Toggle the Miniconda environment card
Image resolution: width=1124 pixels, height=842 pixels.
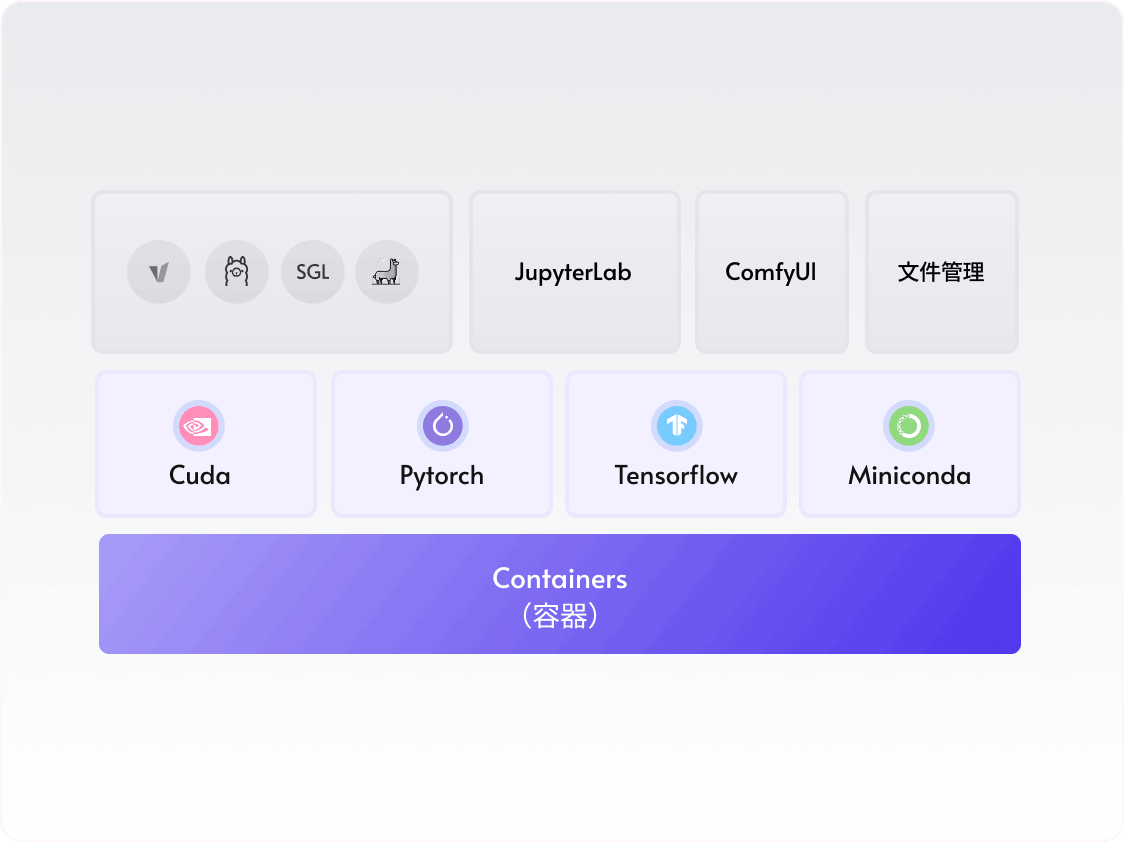point(909,443)
